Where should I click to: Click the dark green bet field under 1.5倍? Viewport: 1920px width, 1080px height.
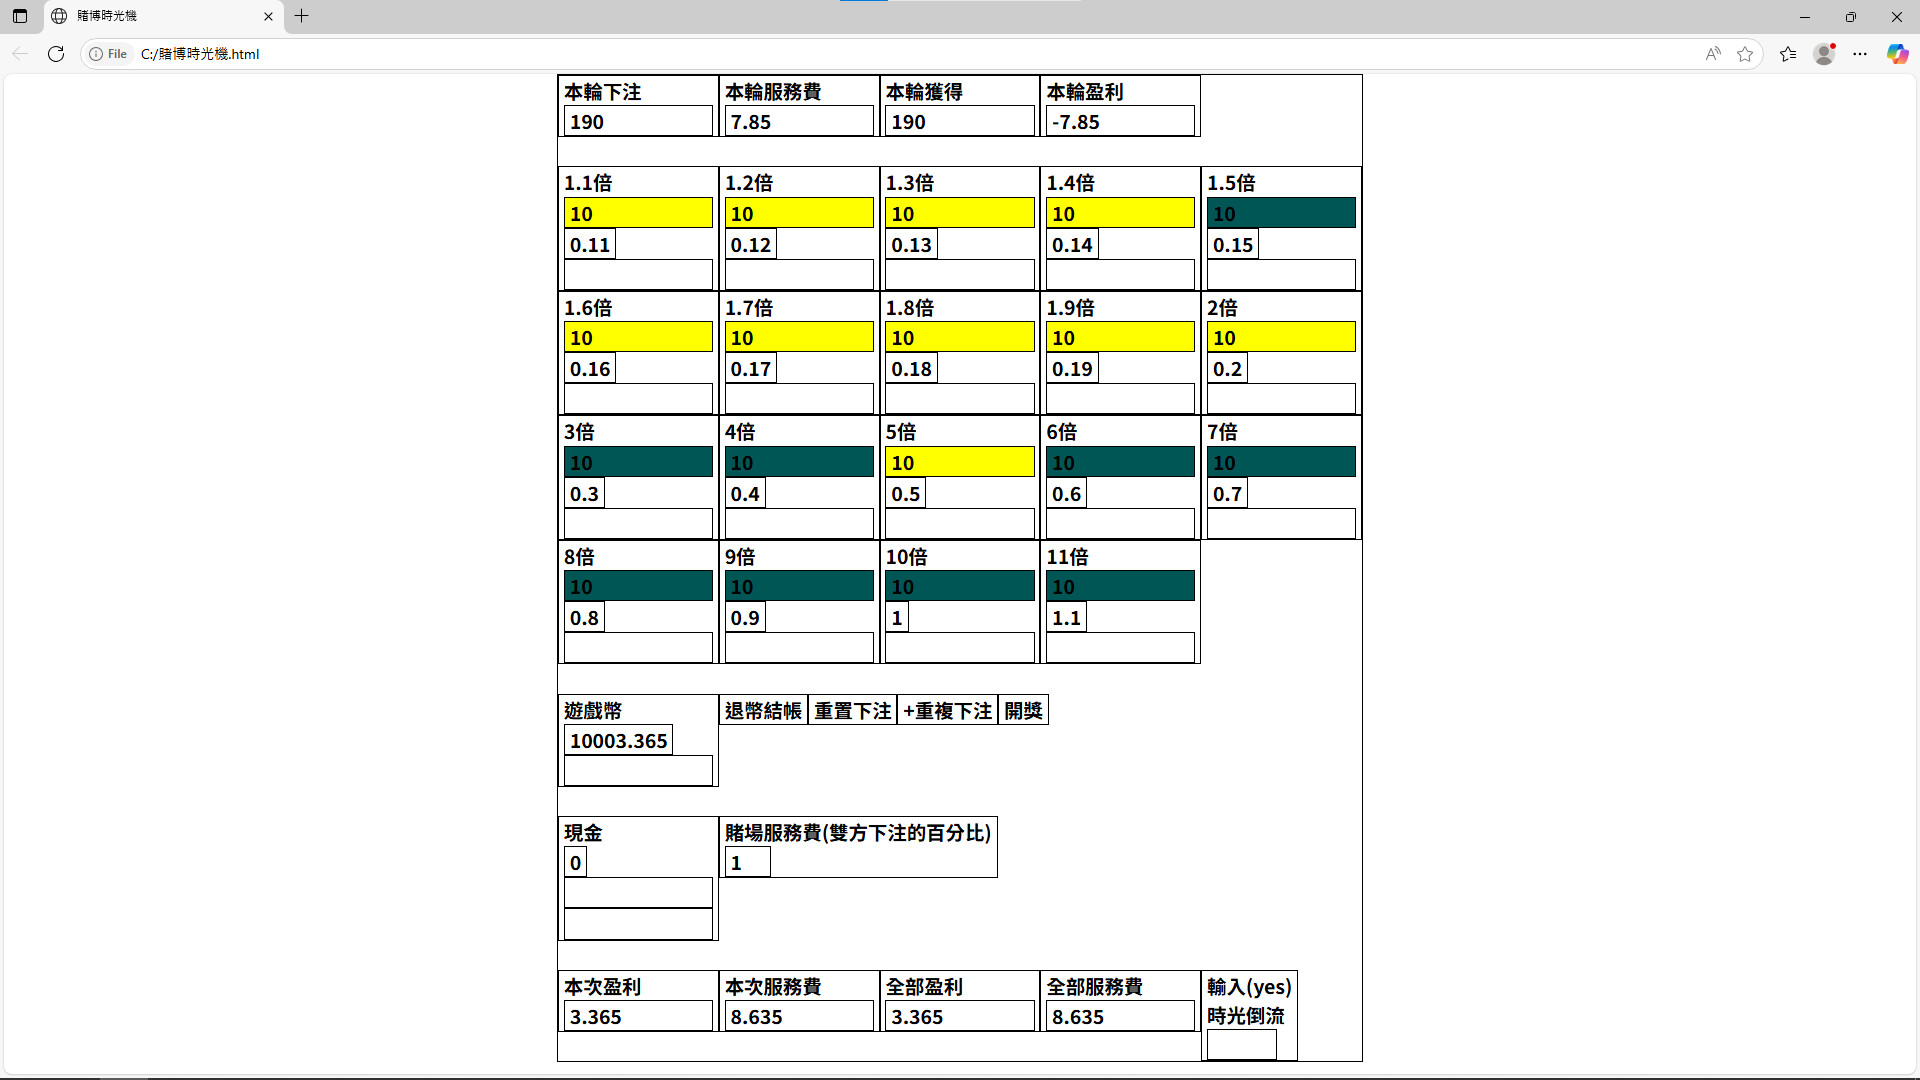click(x=1280, y=213)
